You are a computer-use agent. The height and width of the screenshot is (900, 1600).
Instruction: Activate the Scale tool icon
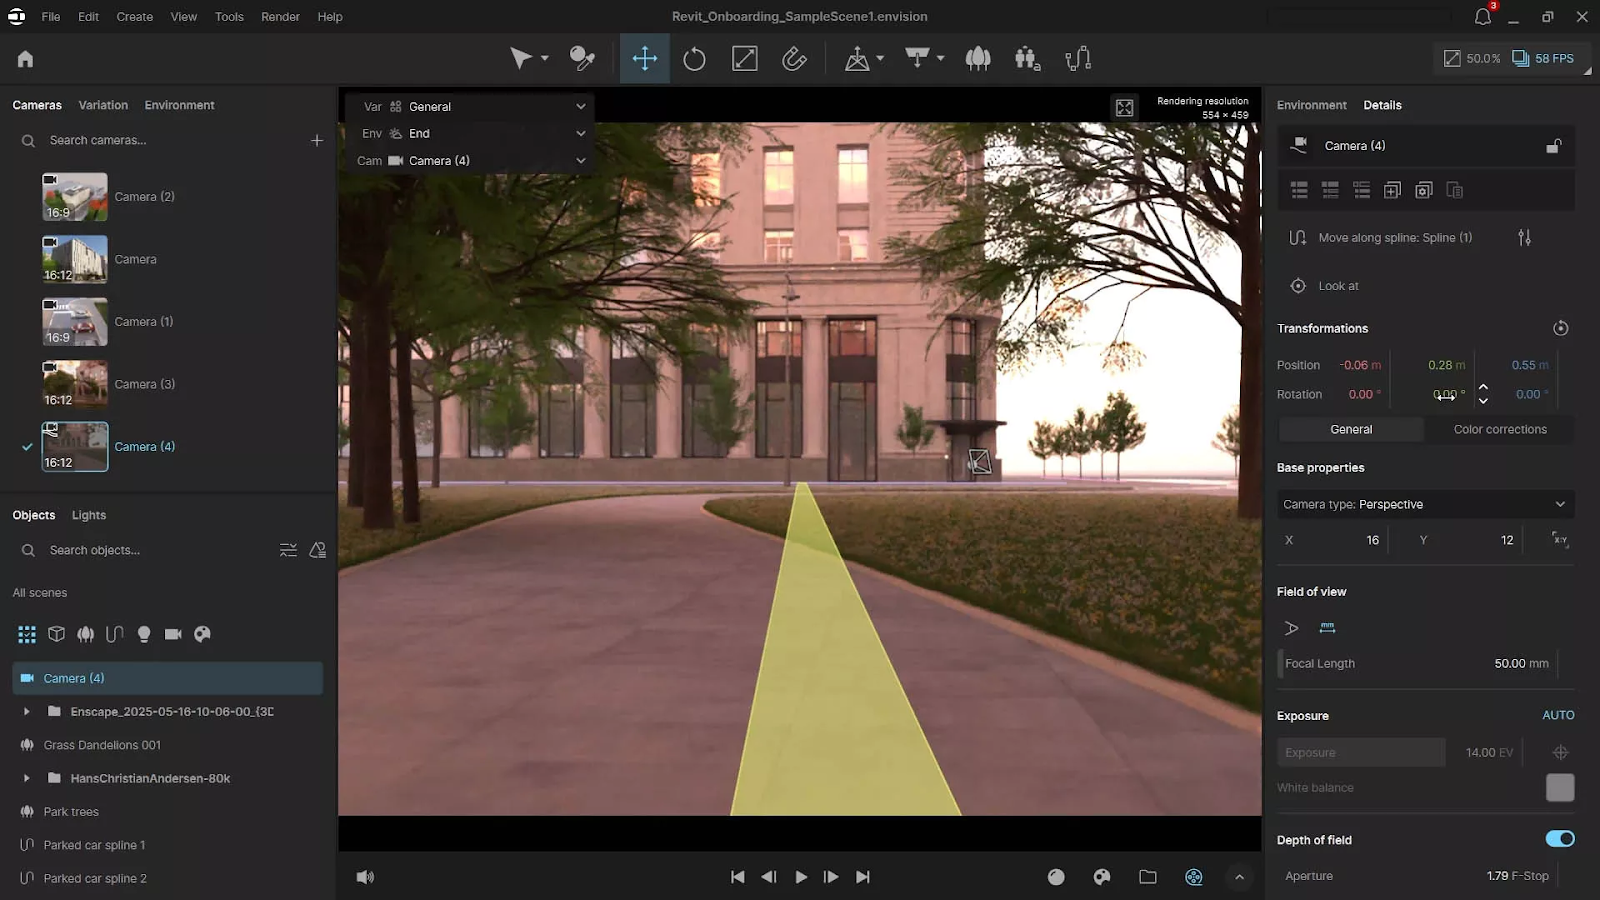(745, 59)
